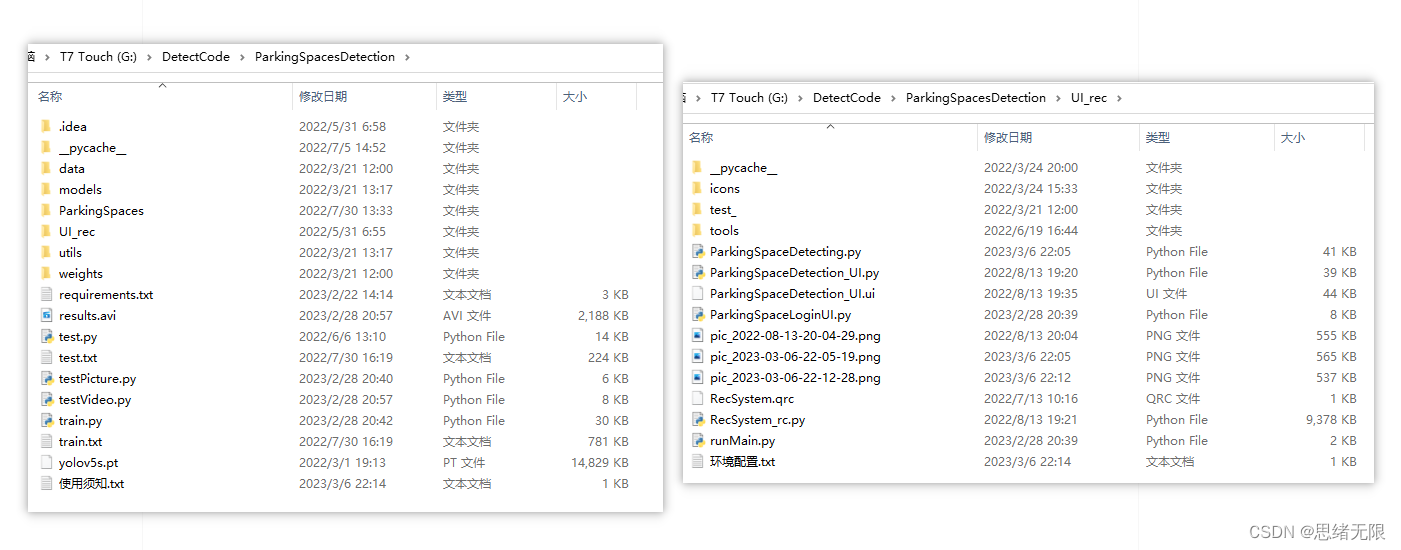Click the ParkingSpaceLoginUI.py file icon
The height and width of the screenshot is (550, 1401).
697,314
